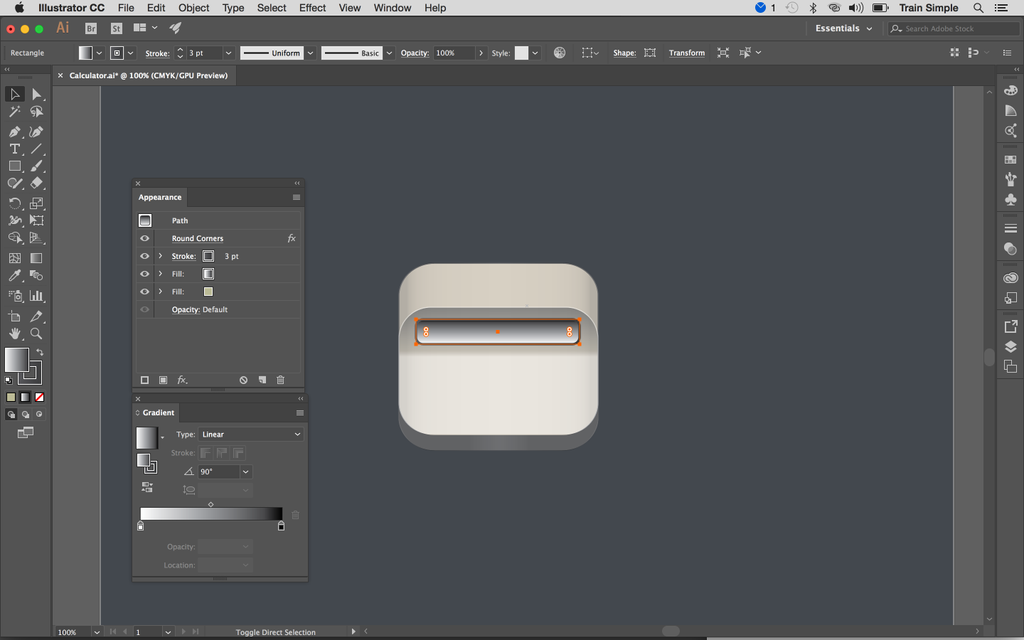Open the Effect menu
This screenshot has height=640, width=1024.
[312, 8]
